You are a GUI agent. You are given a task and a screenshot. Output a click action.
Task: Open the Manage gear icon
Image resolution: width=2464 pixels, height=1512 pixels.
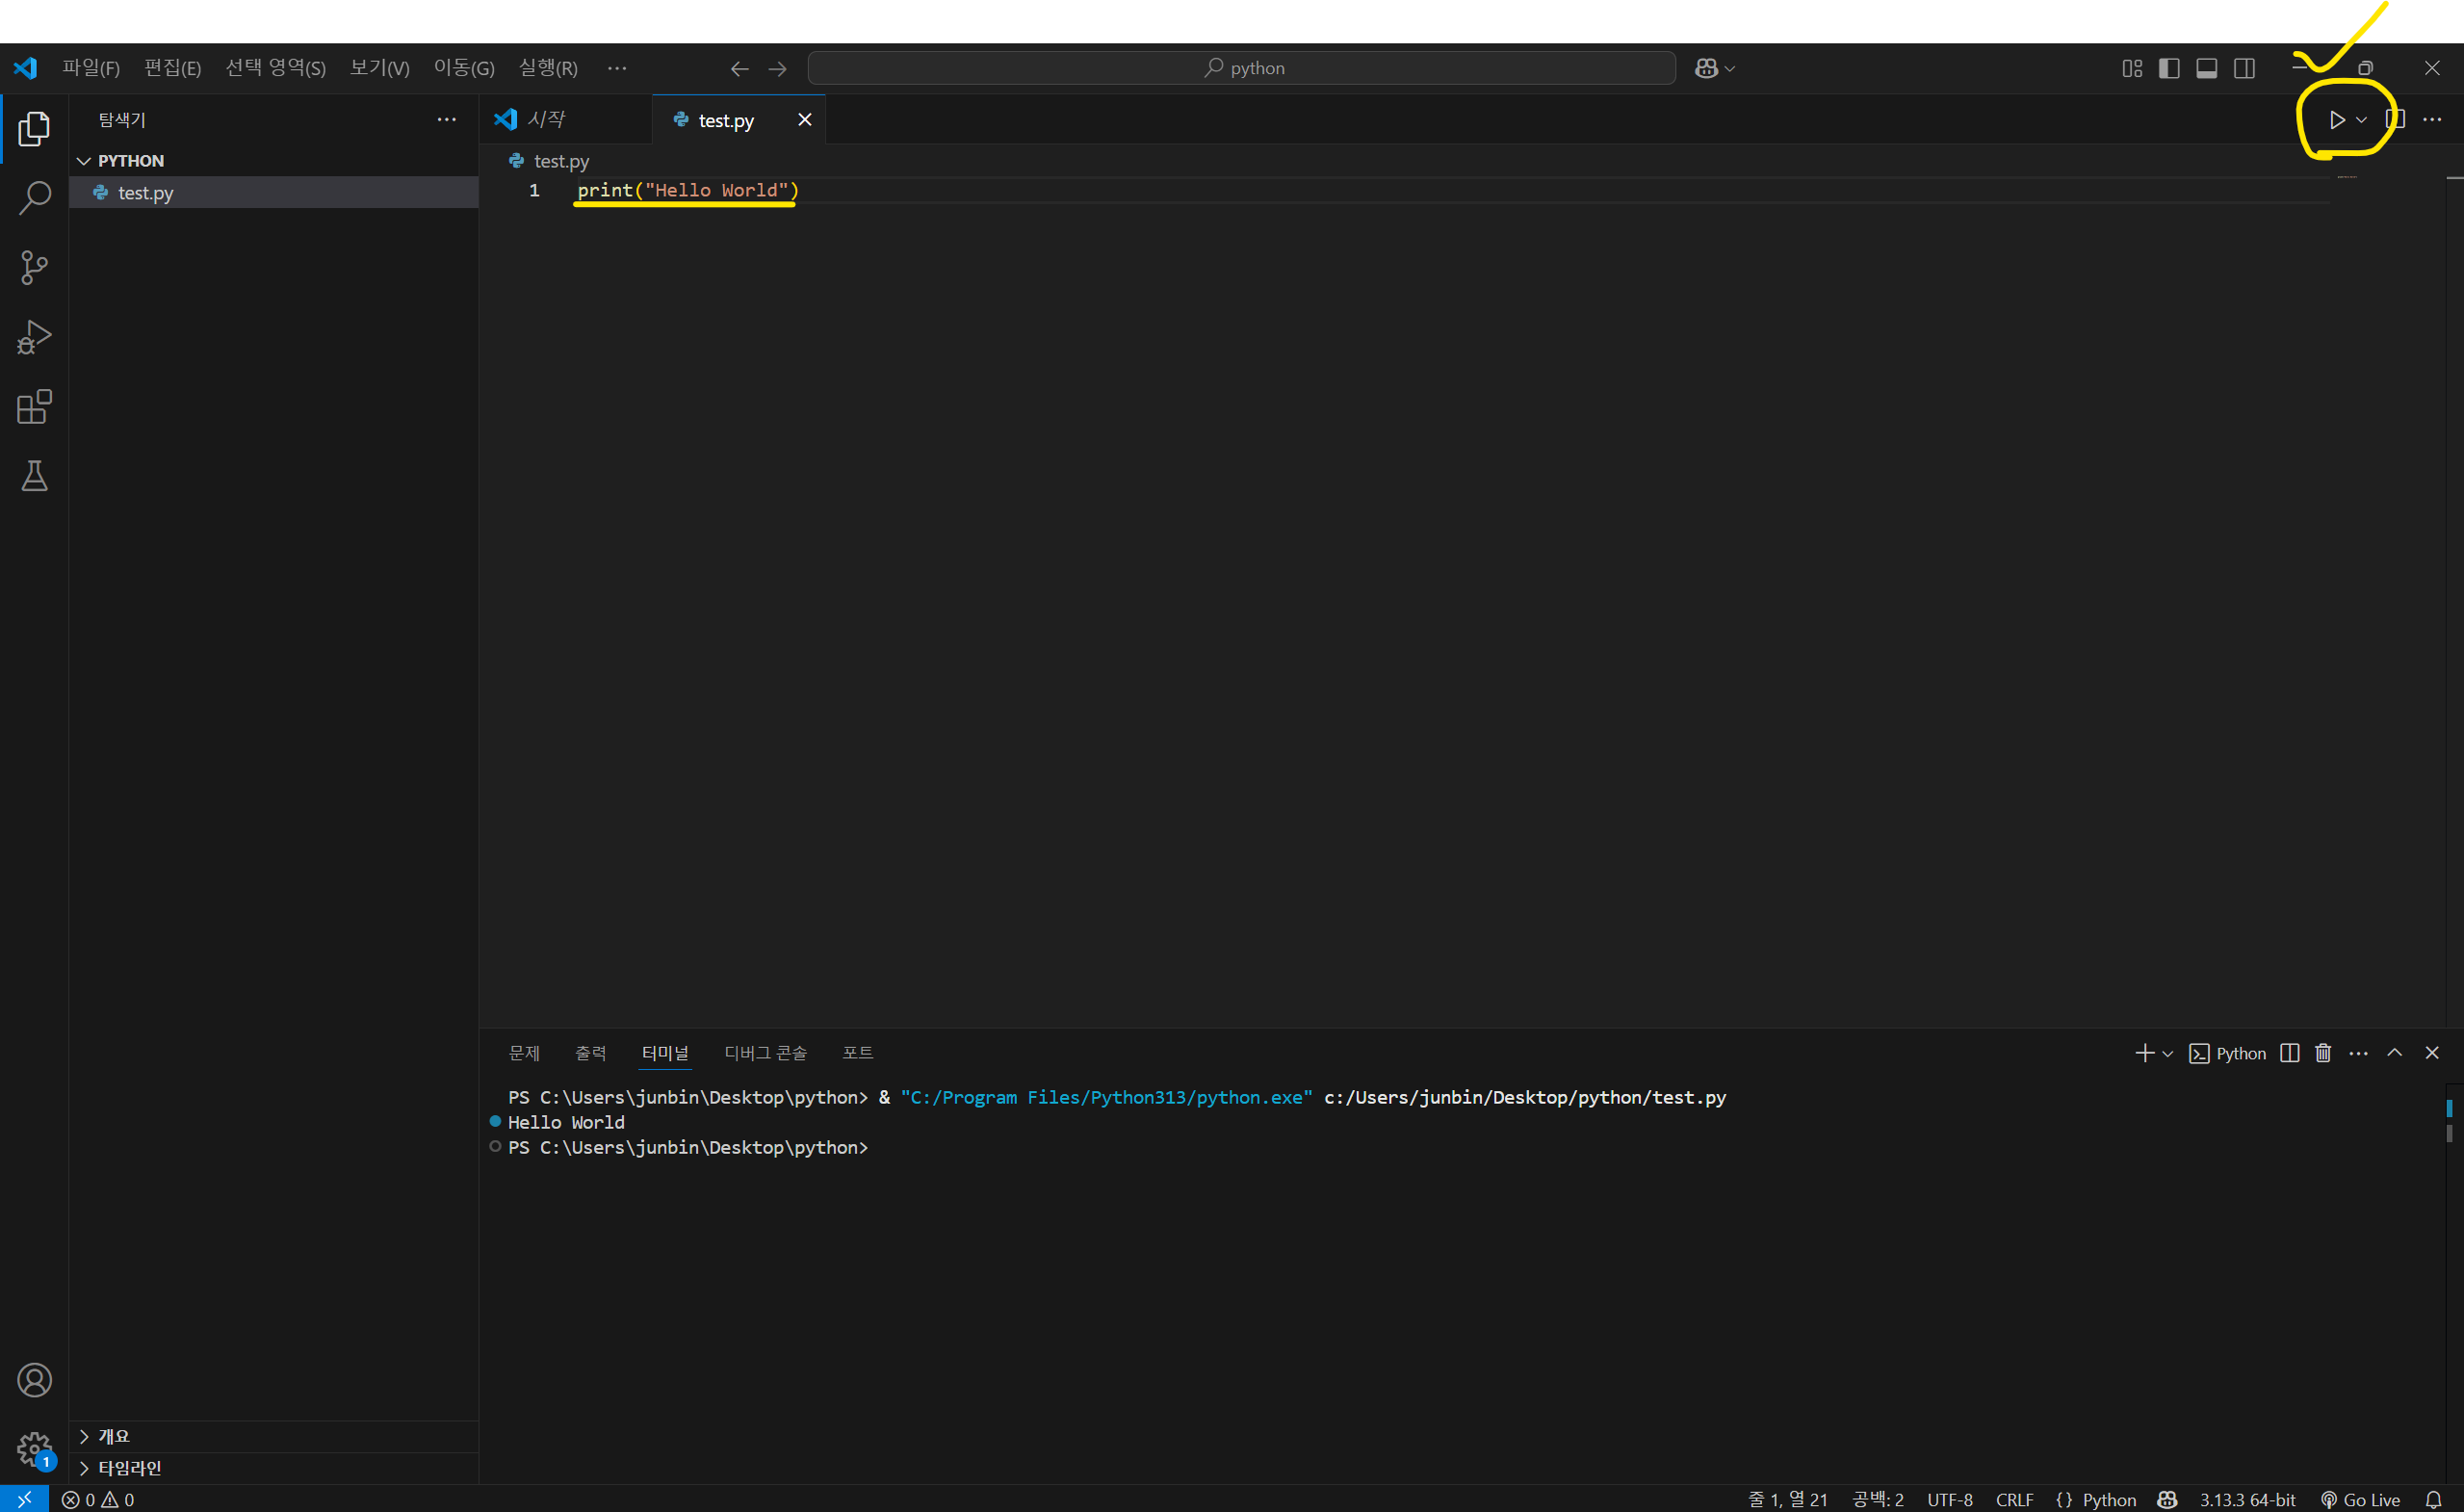pyautogui.click(x=34, y=1447)
